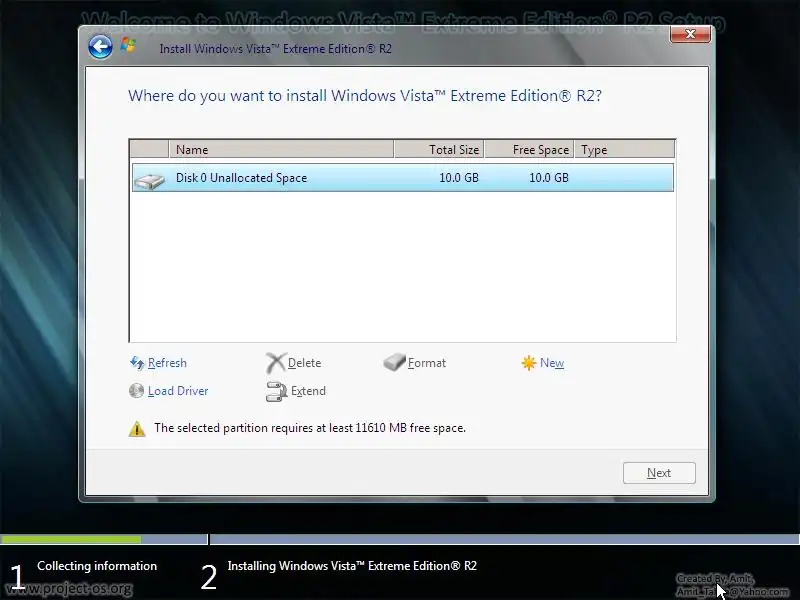The image size is (800, 600).
Task: Click the 10.0 GB Free Space value
Action: click(x=548, y=178)
